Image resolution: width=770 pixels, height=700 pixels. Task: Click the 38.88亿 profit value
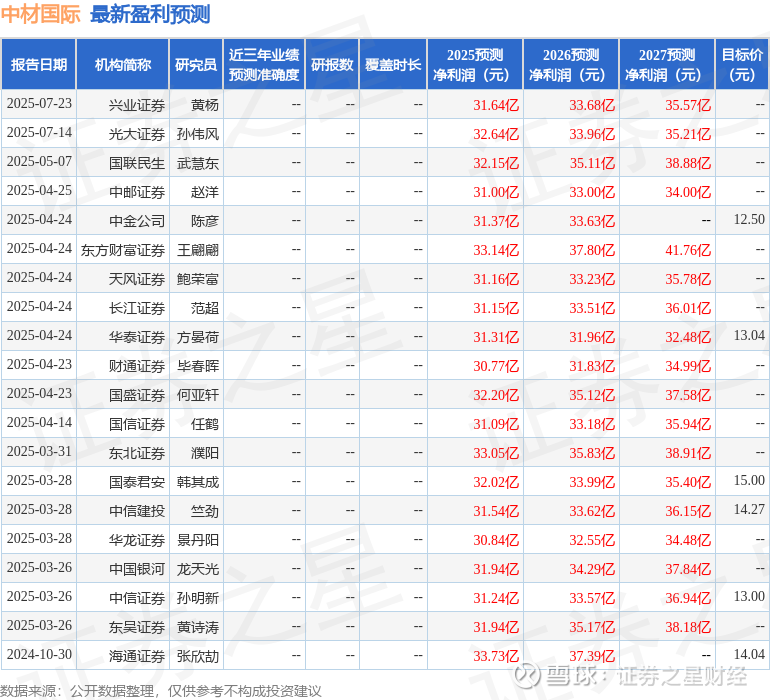click(688, 163)
